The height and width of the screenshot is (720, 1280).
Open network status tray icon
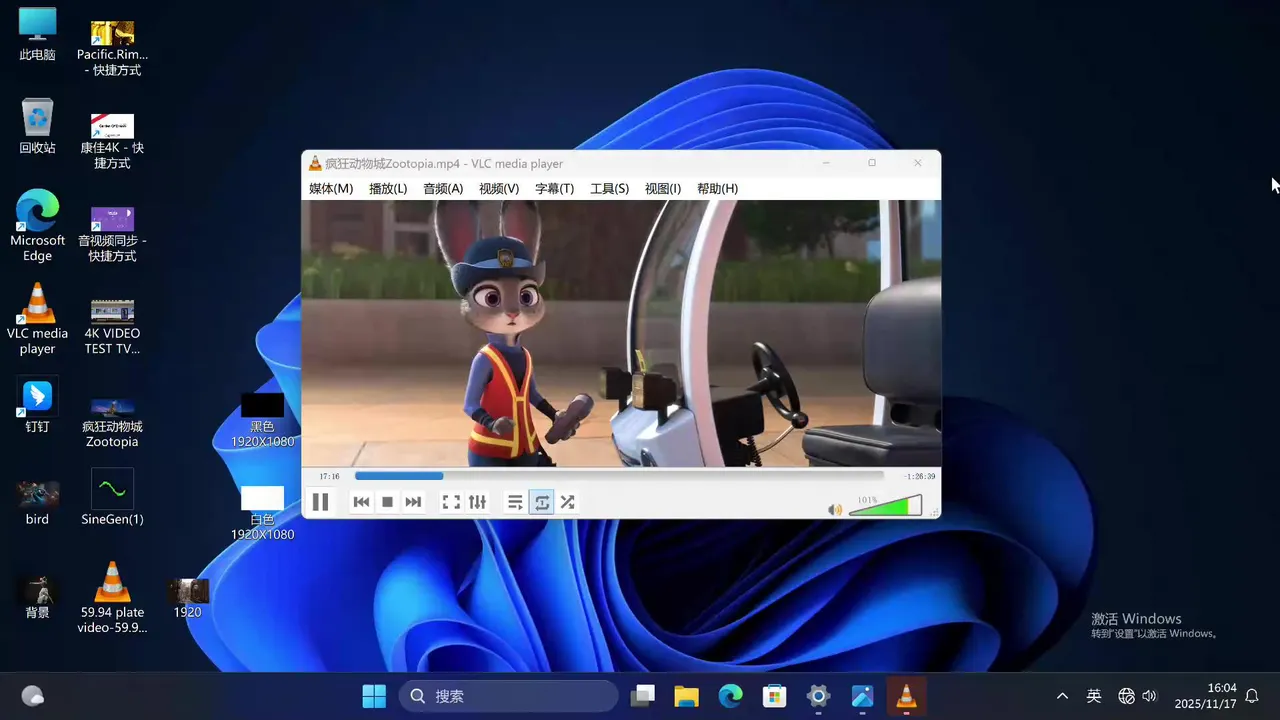pos(1126,696)
